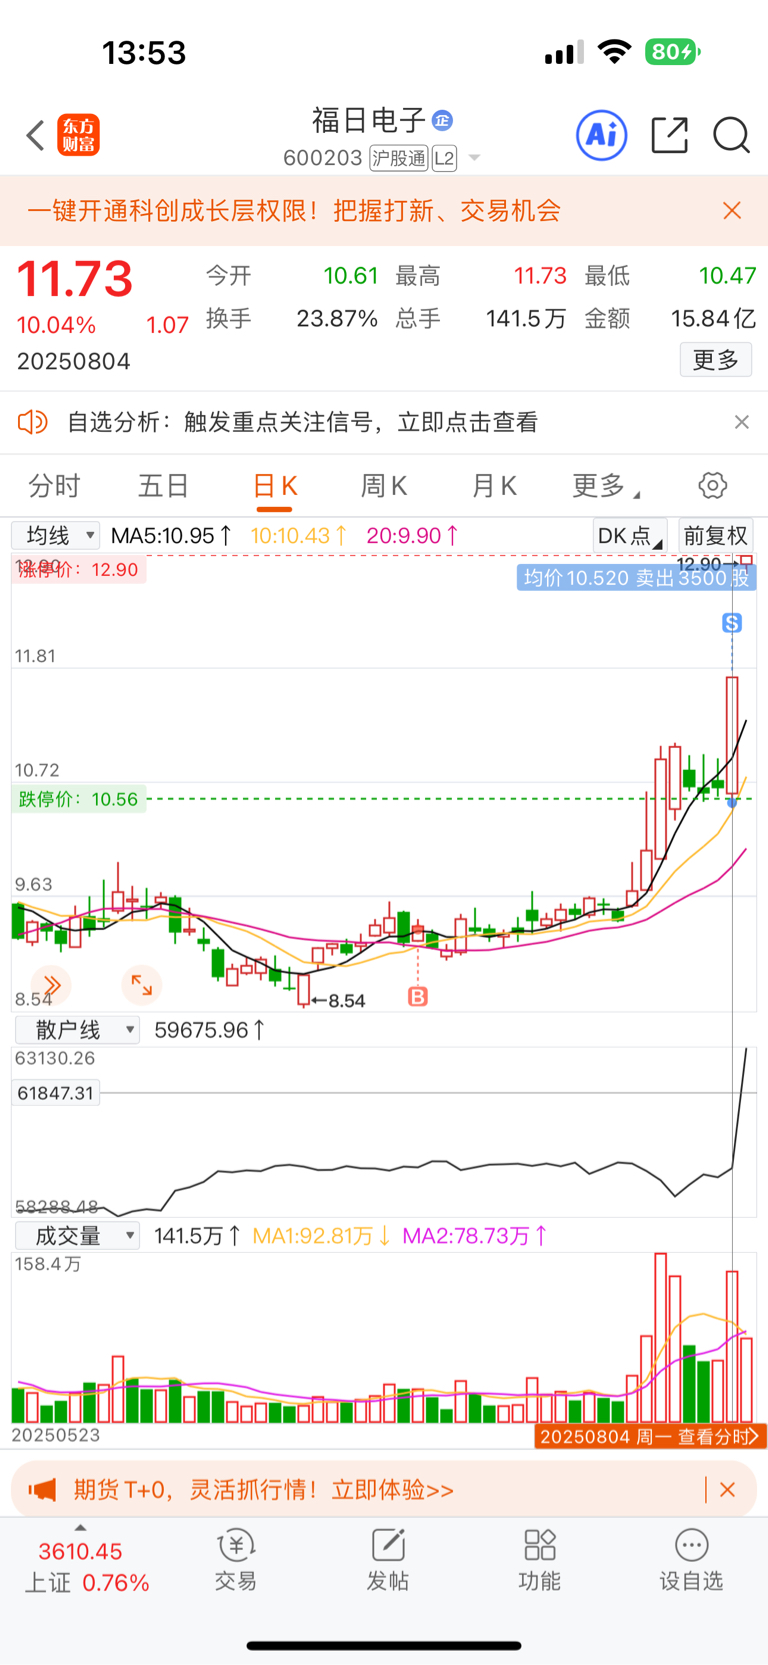Viewport: 768px width, 1665px height.
Task: Tap 20250804 周一 查看分时 button
Action: pos(650,1437)
